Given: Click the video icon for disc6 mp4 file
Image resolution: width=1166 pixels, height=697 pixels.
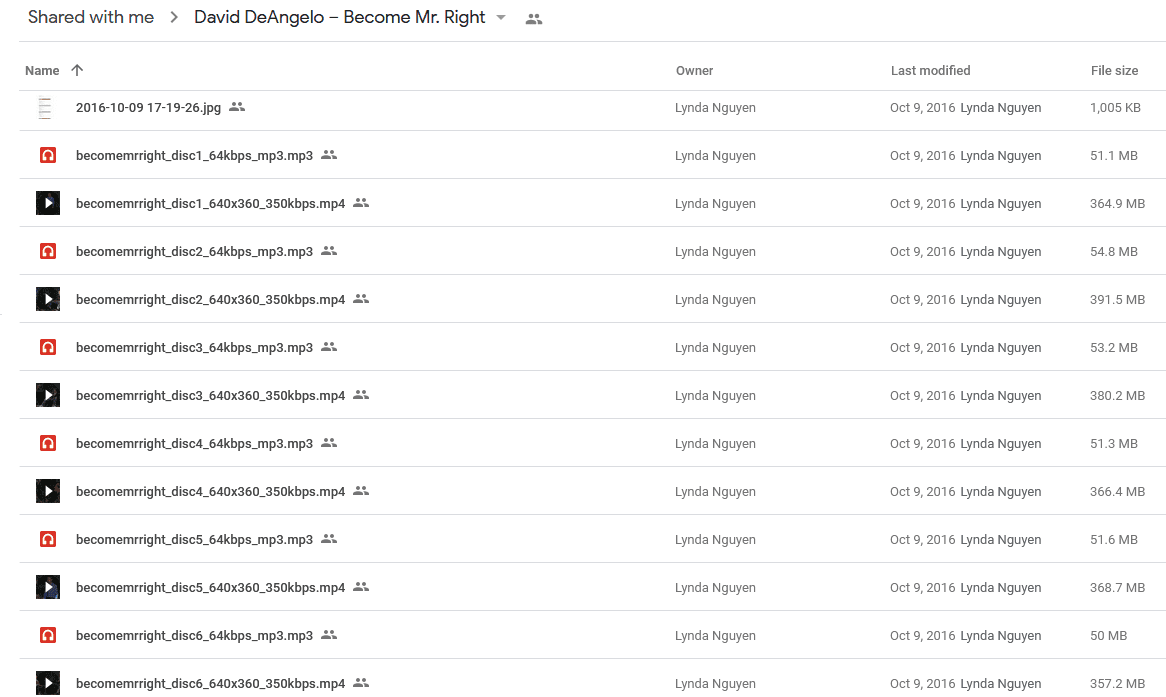Looking at the screenshot, I should coord(48,683).
